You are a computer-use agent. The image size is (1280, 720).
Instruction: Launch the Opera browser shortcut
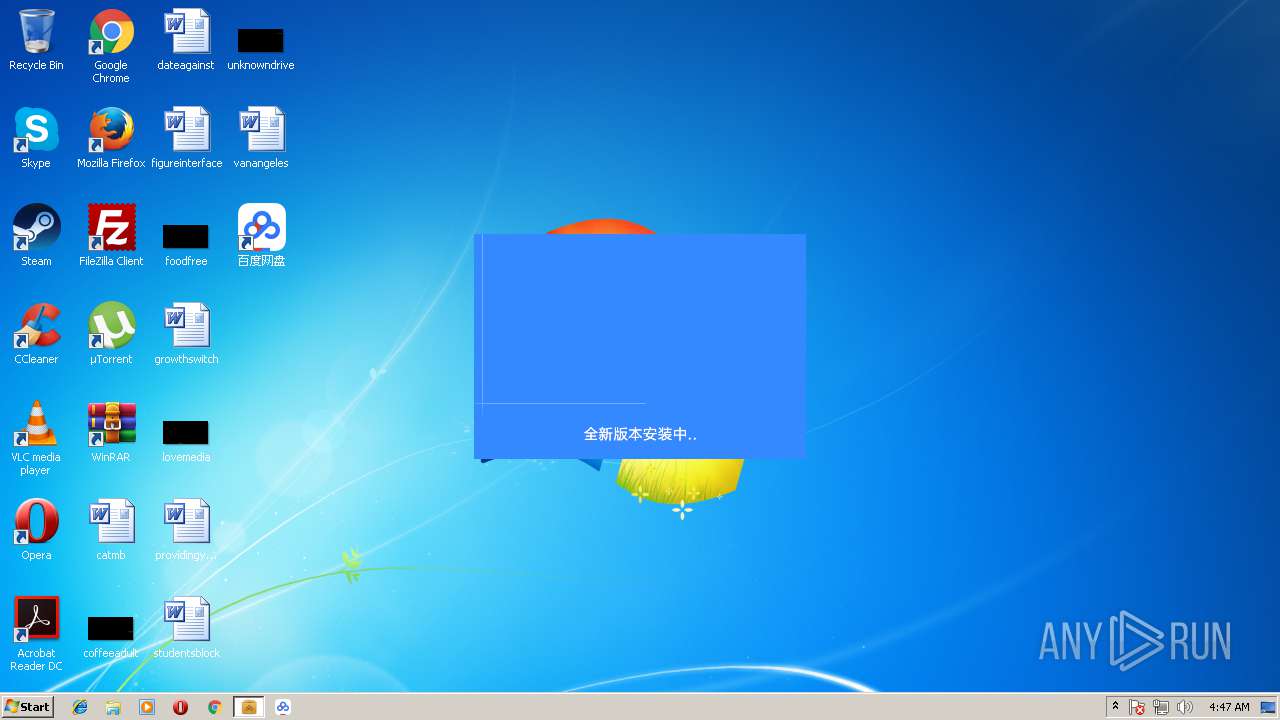[36, 530]
